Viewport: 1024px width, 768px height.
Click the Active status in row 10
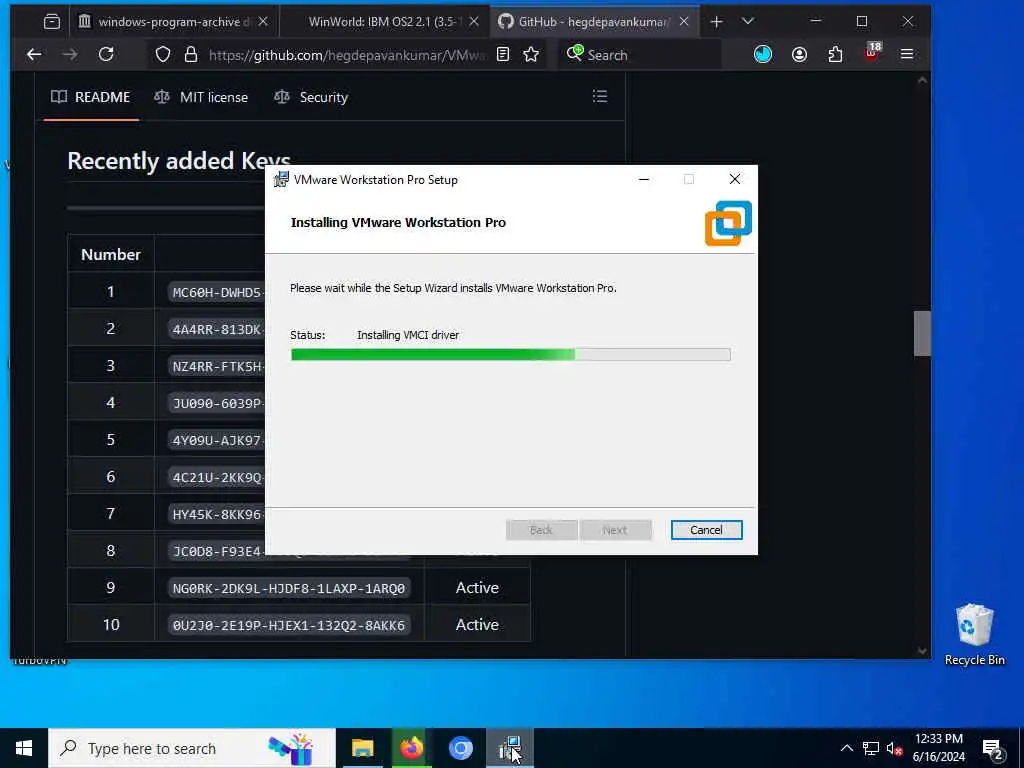tap(477, 625)
